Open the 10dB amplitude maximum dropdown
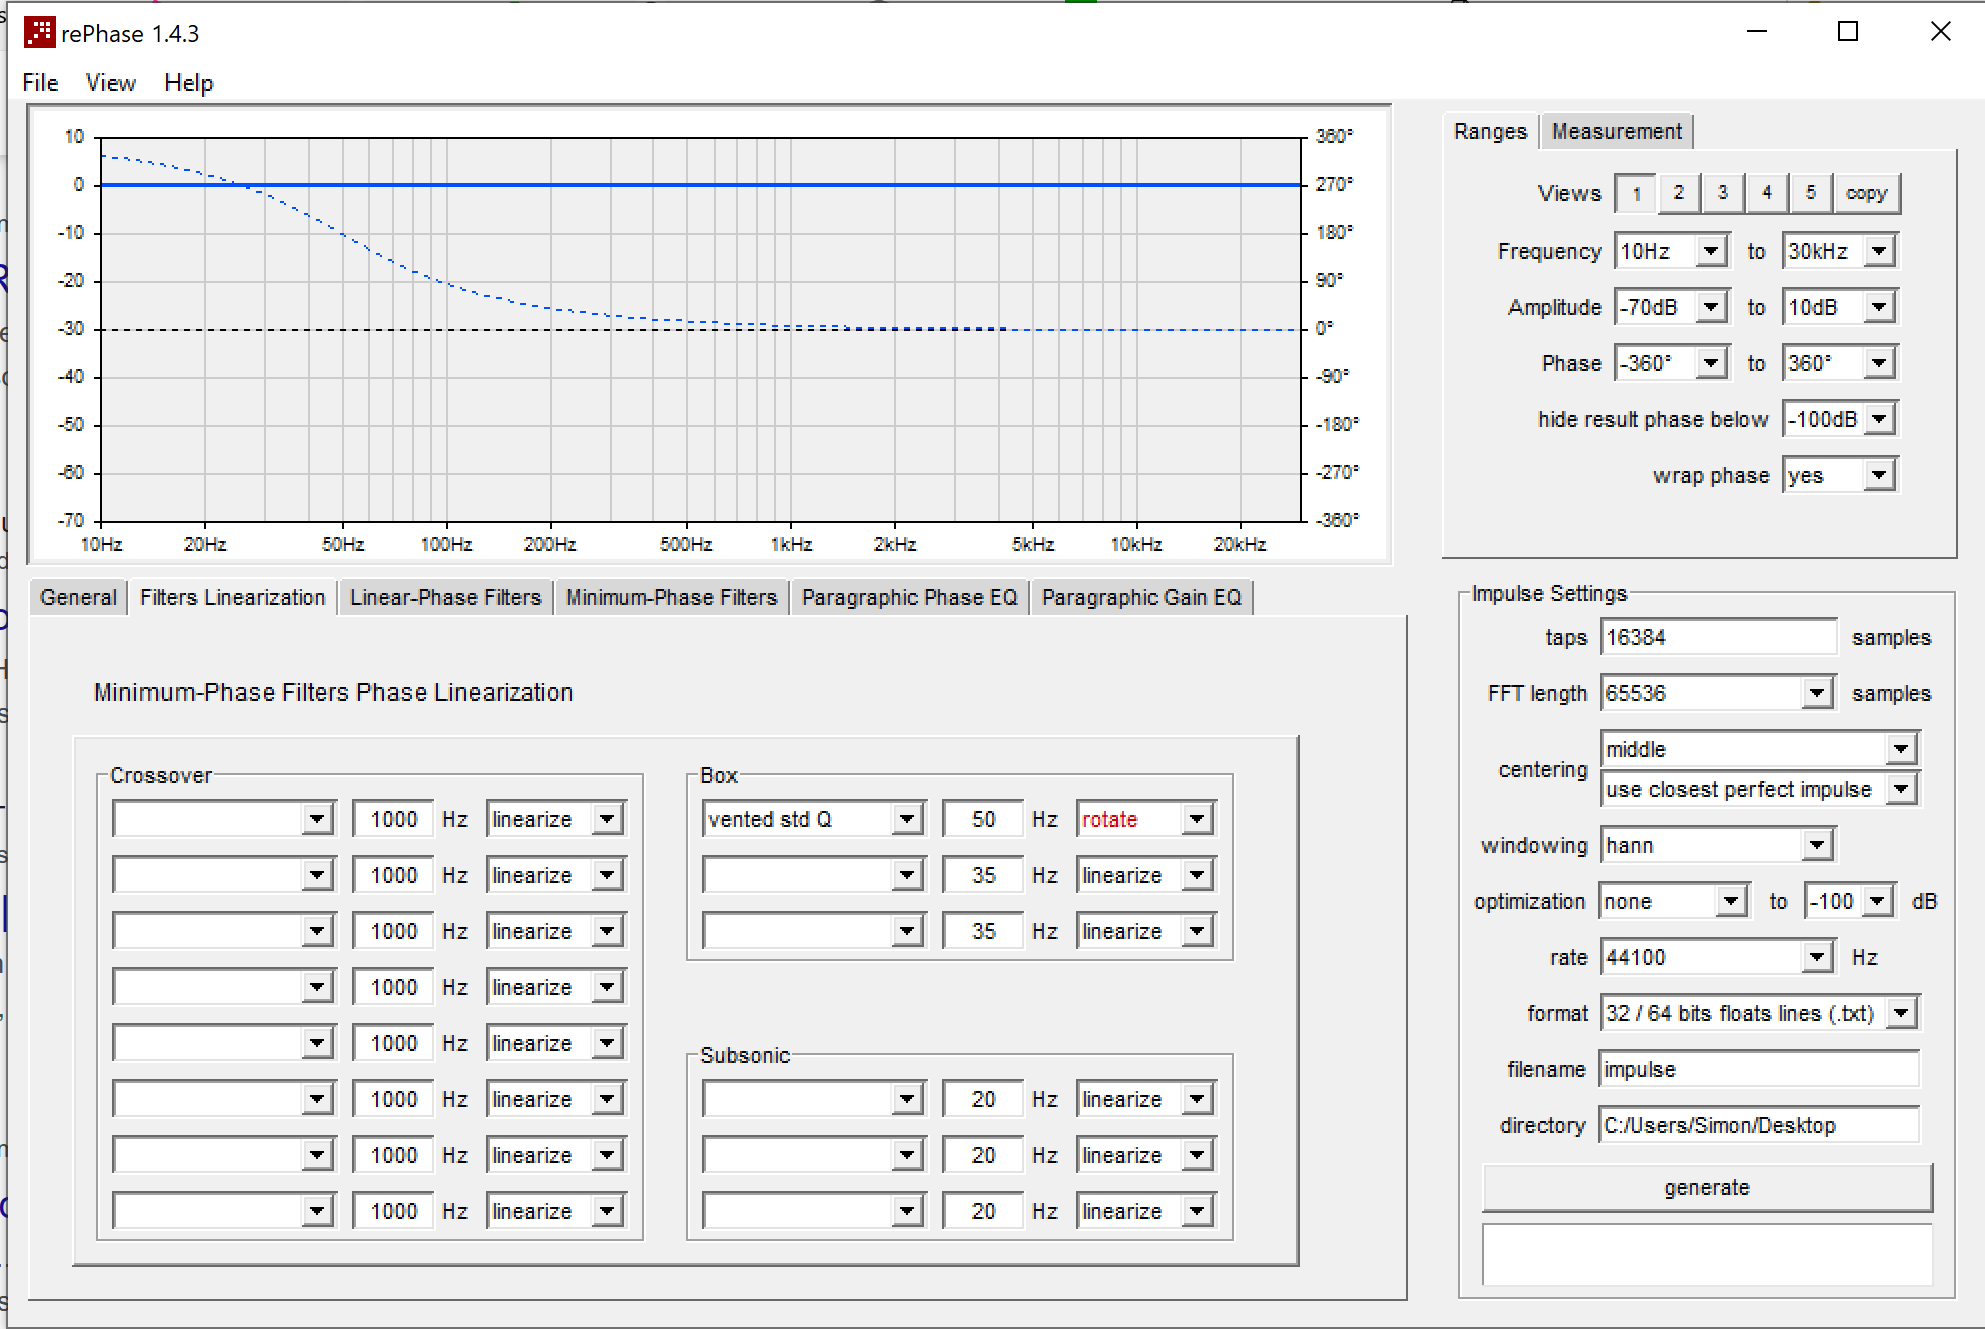The height and width of the screenshot is (1329, 1985). (1839, 307)
